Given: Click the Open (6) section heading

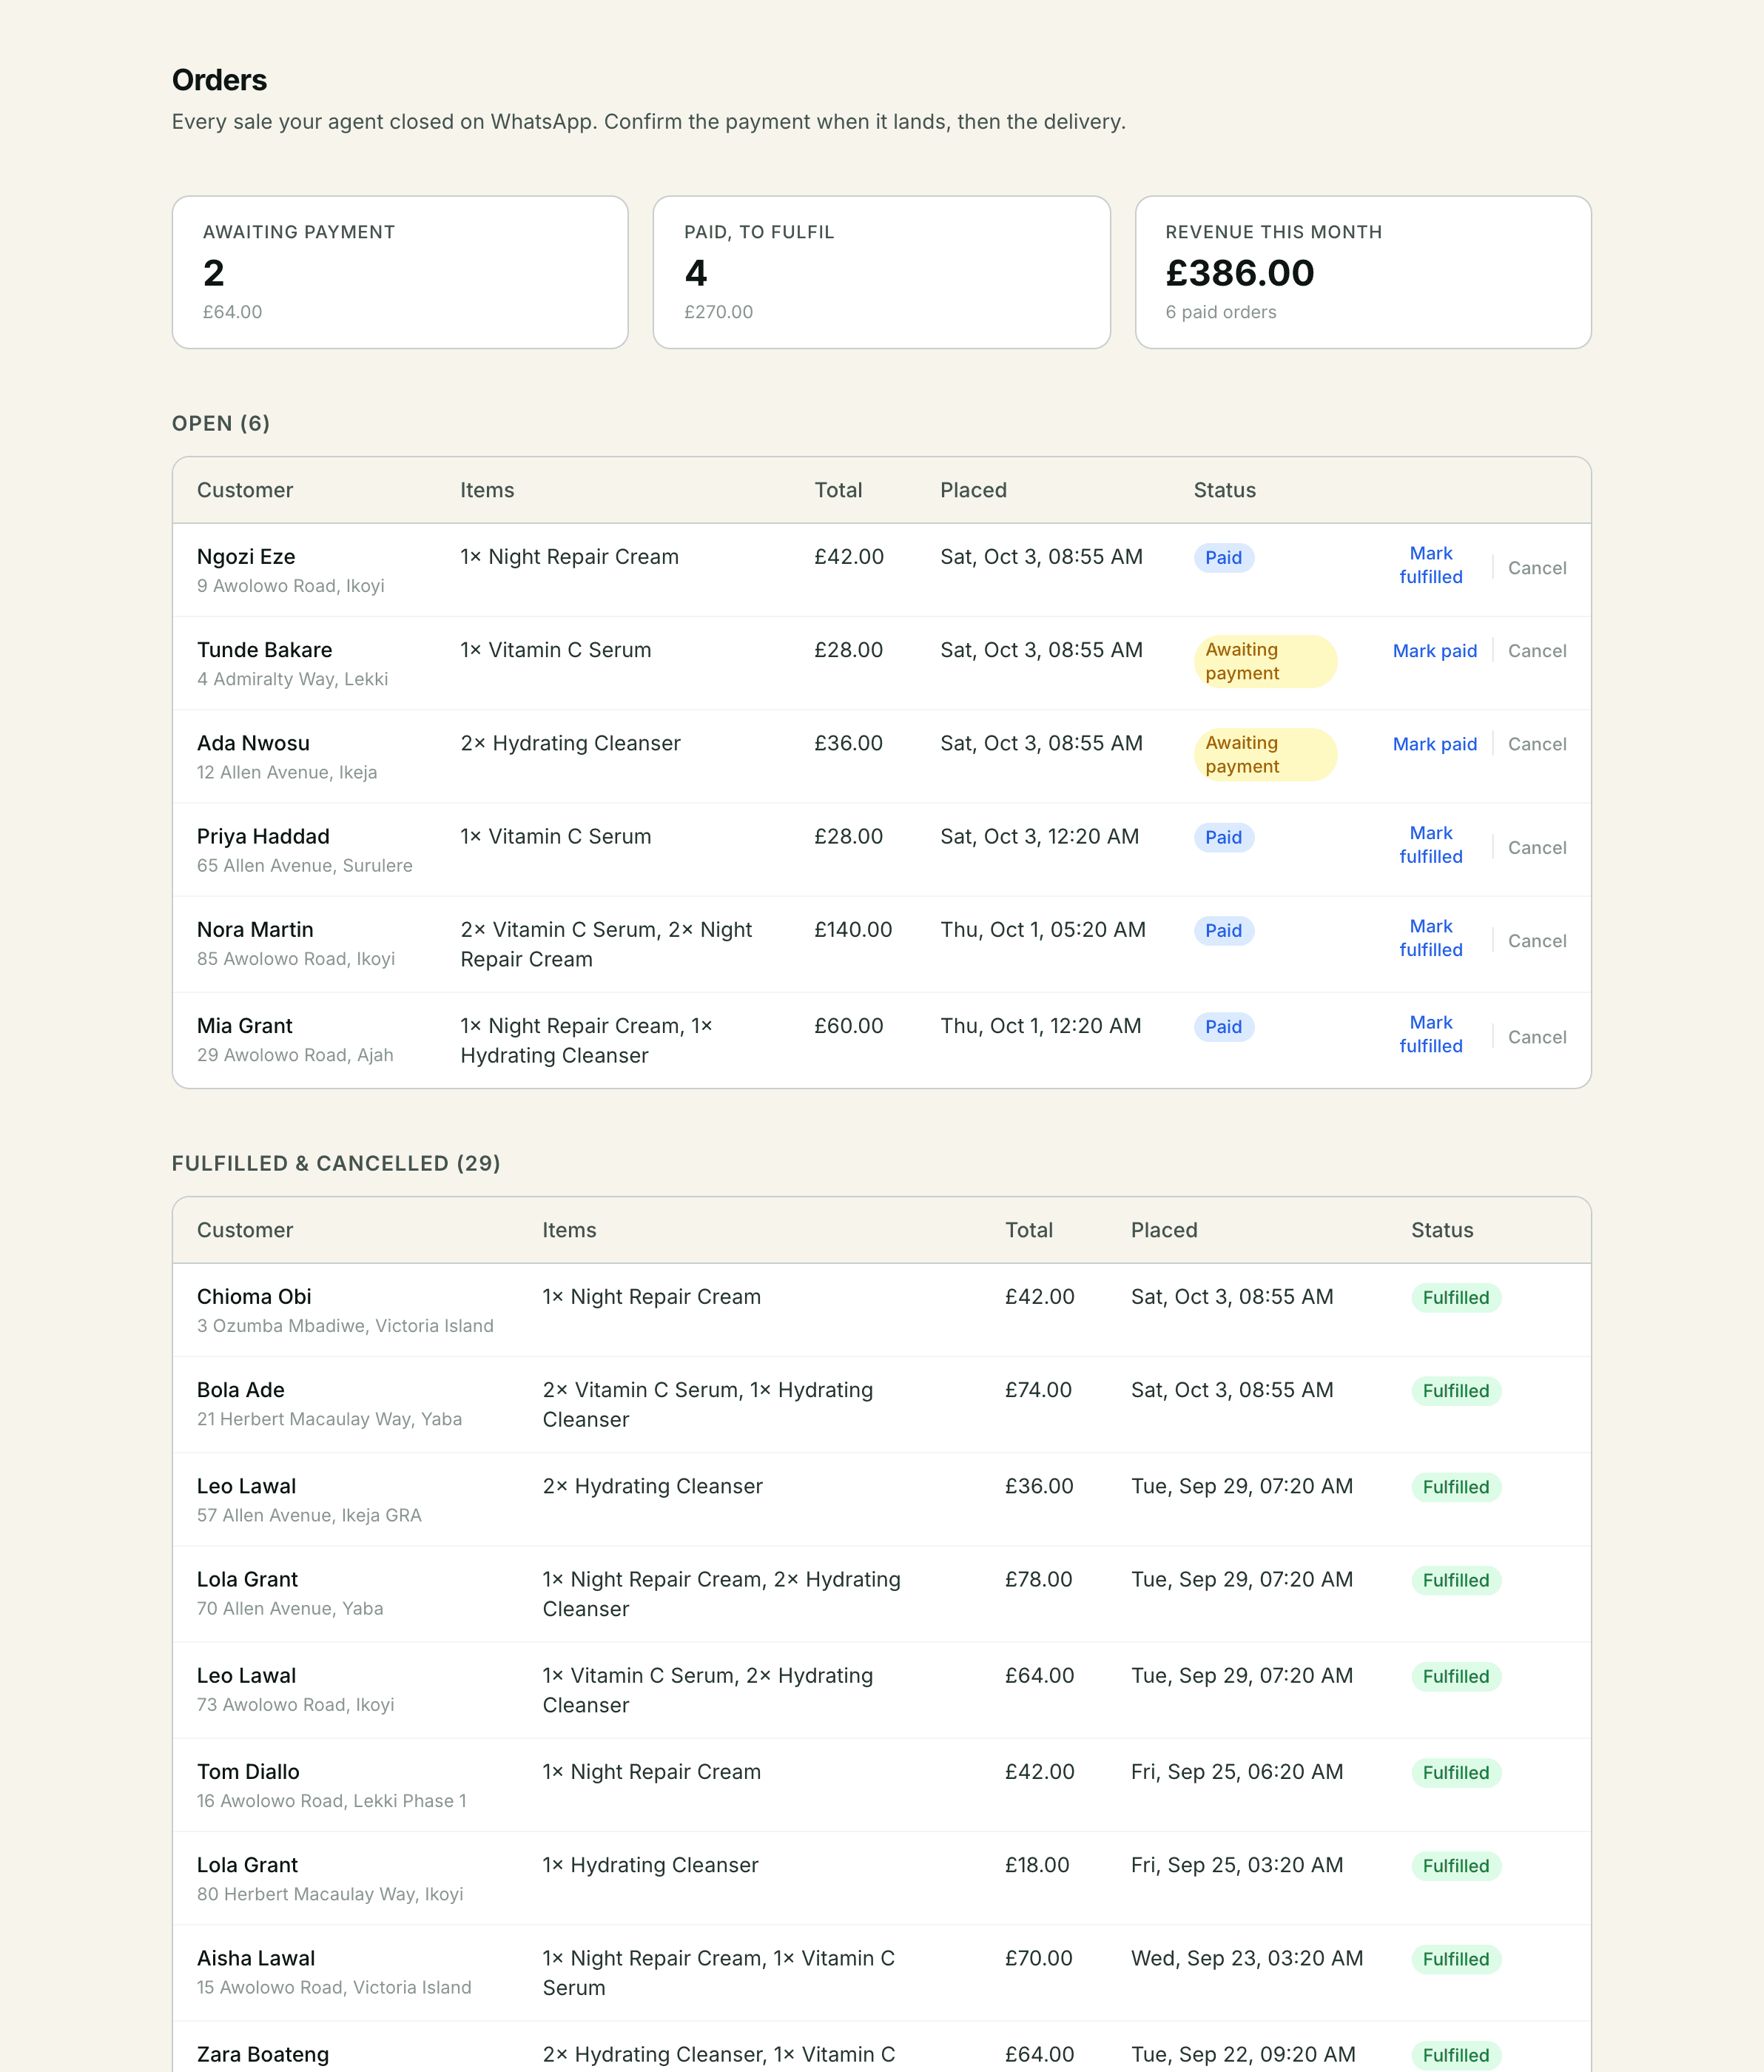Looking at the screenshot, I should [221, 423].
